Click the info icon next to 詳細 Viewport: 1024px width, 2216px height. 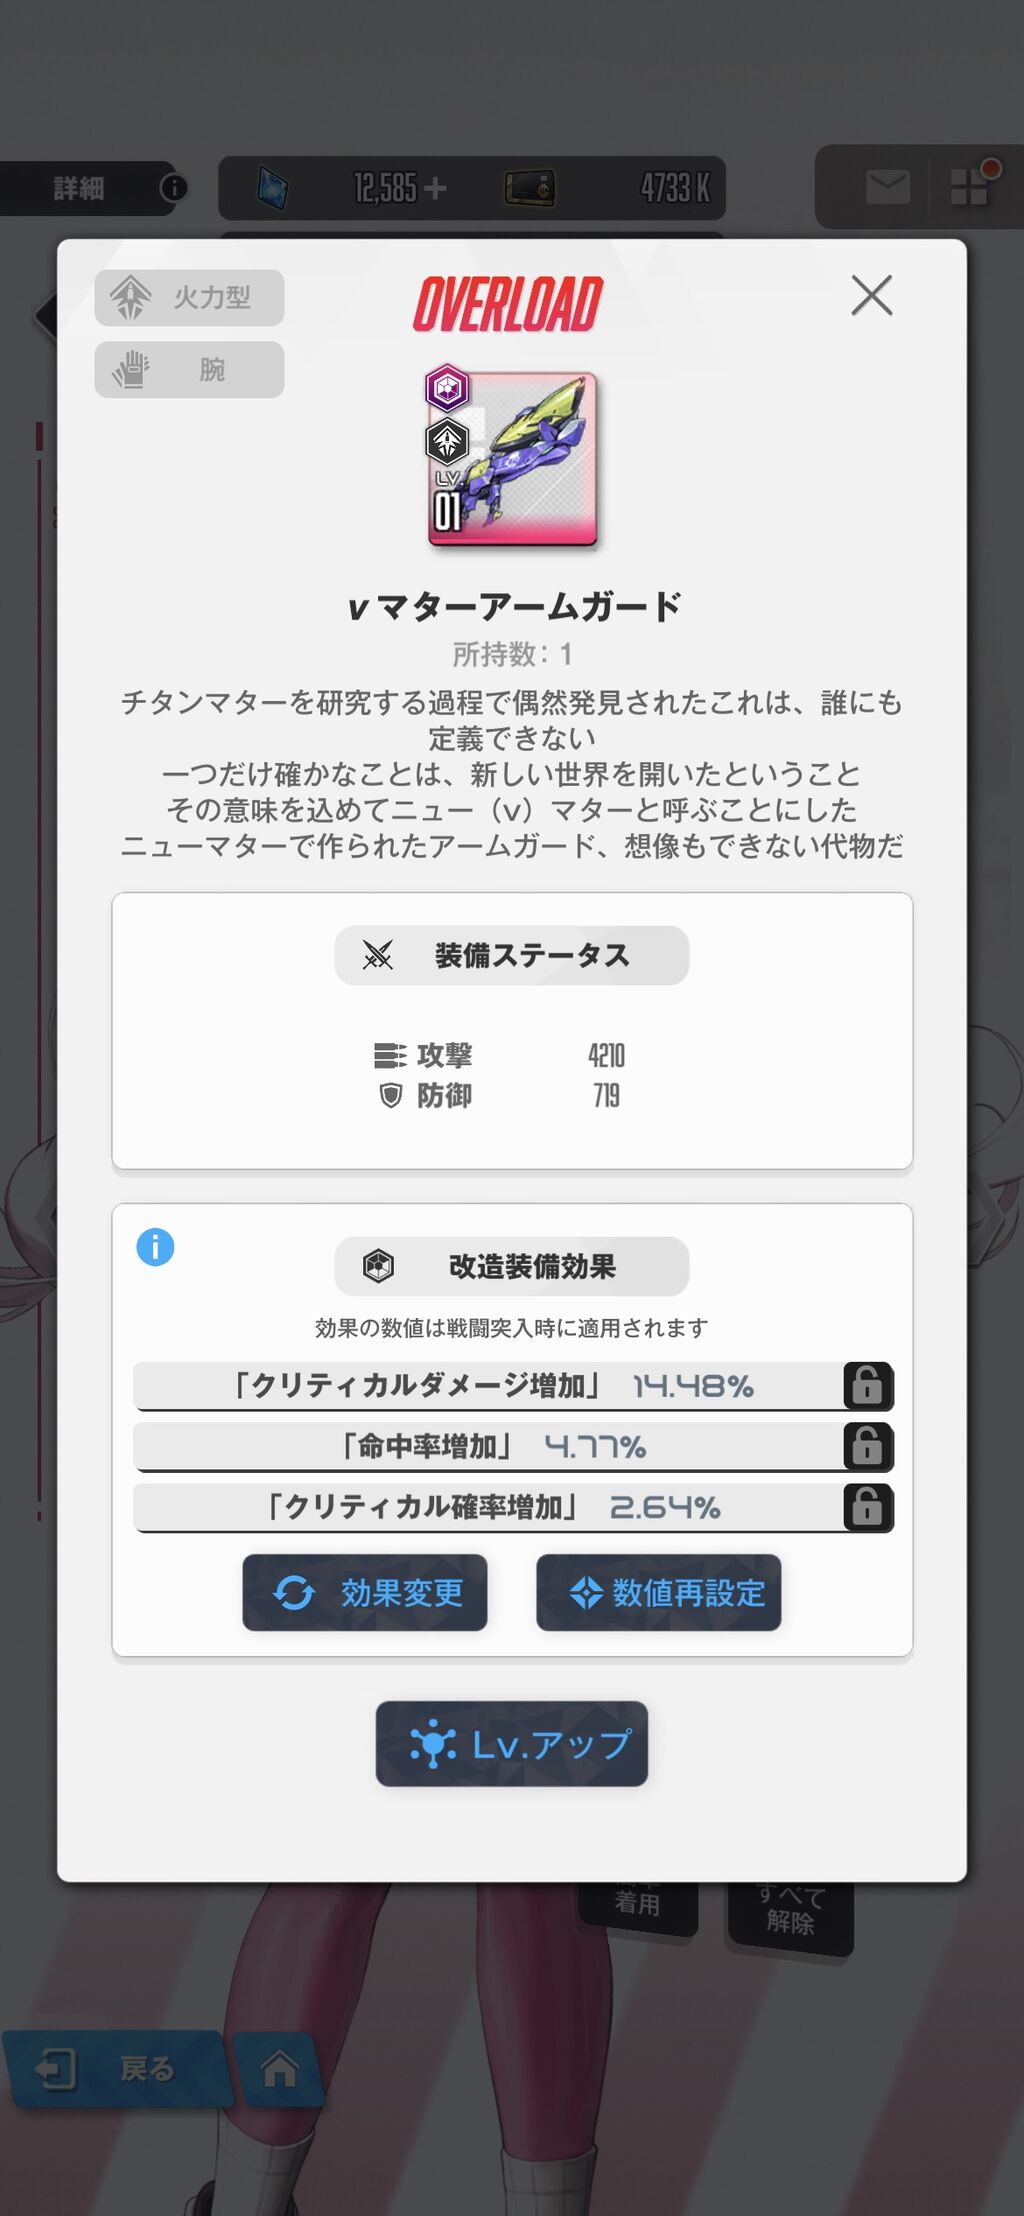point(173,188)
